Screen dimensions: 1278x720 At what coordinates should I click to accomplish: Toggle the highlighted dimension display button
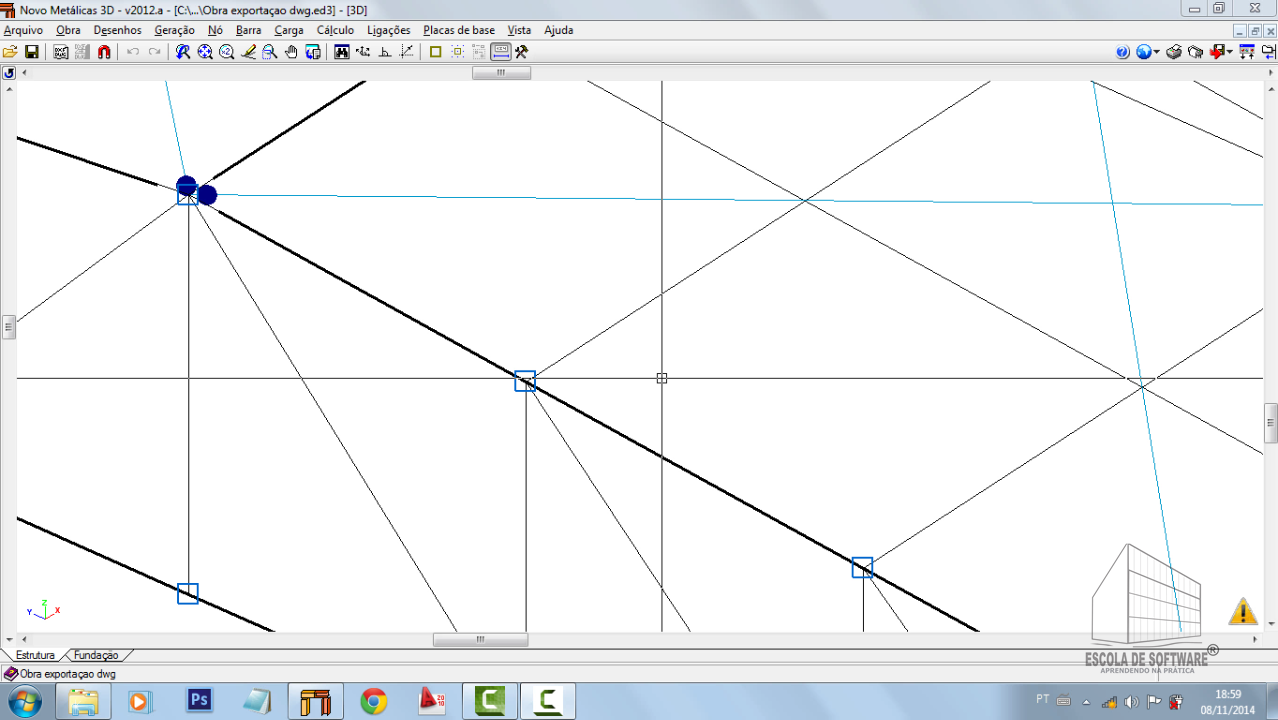(x=501, y=52)
